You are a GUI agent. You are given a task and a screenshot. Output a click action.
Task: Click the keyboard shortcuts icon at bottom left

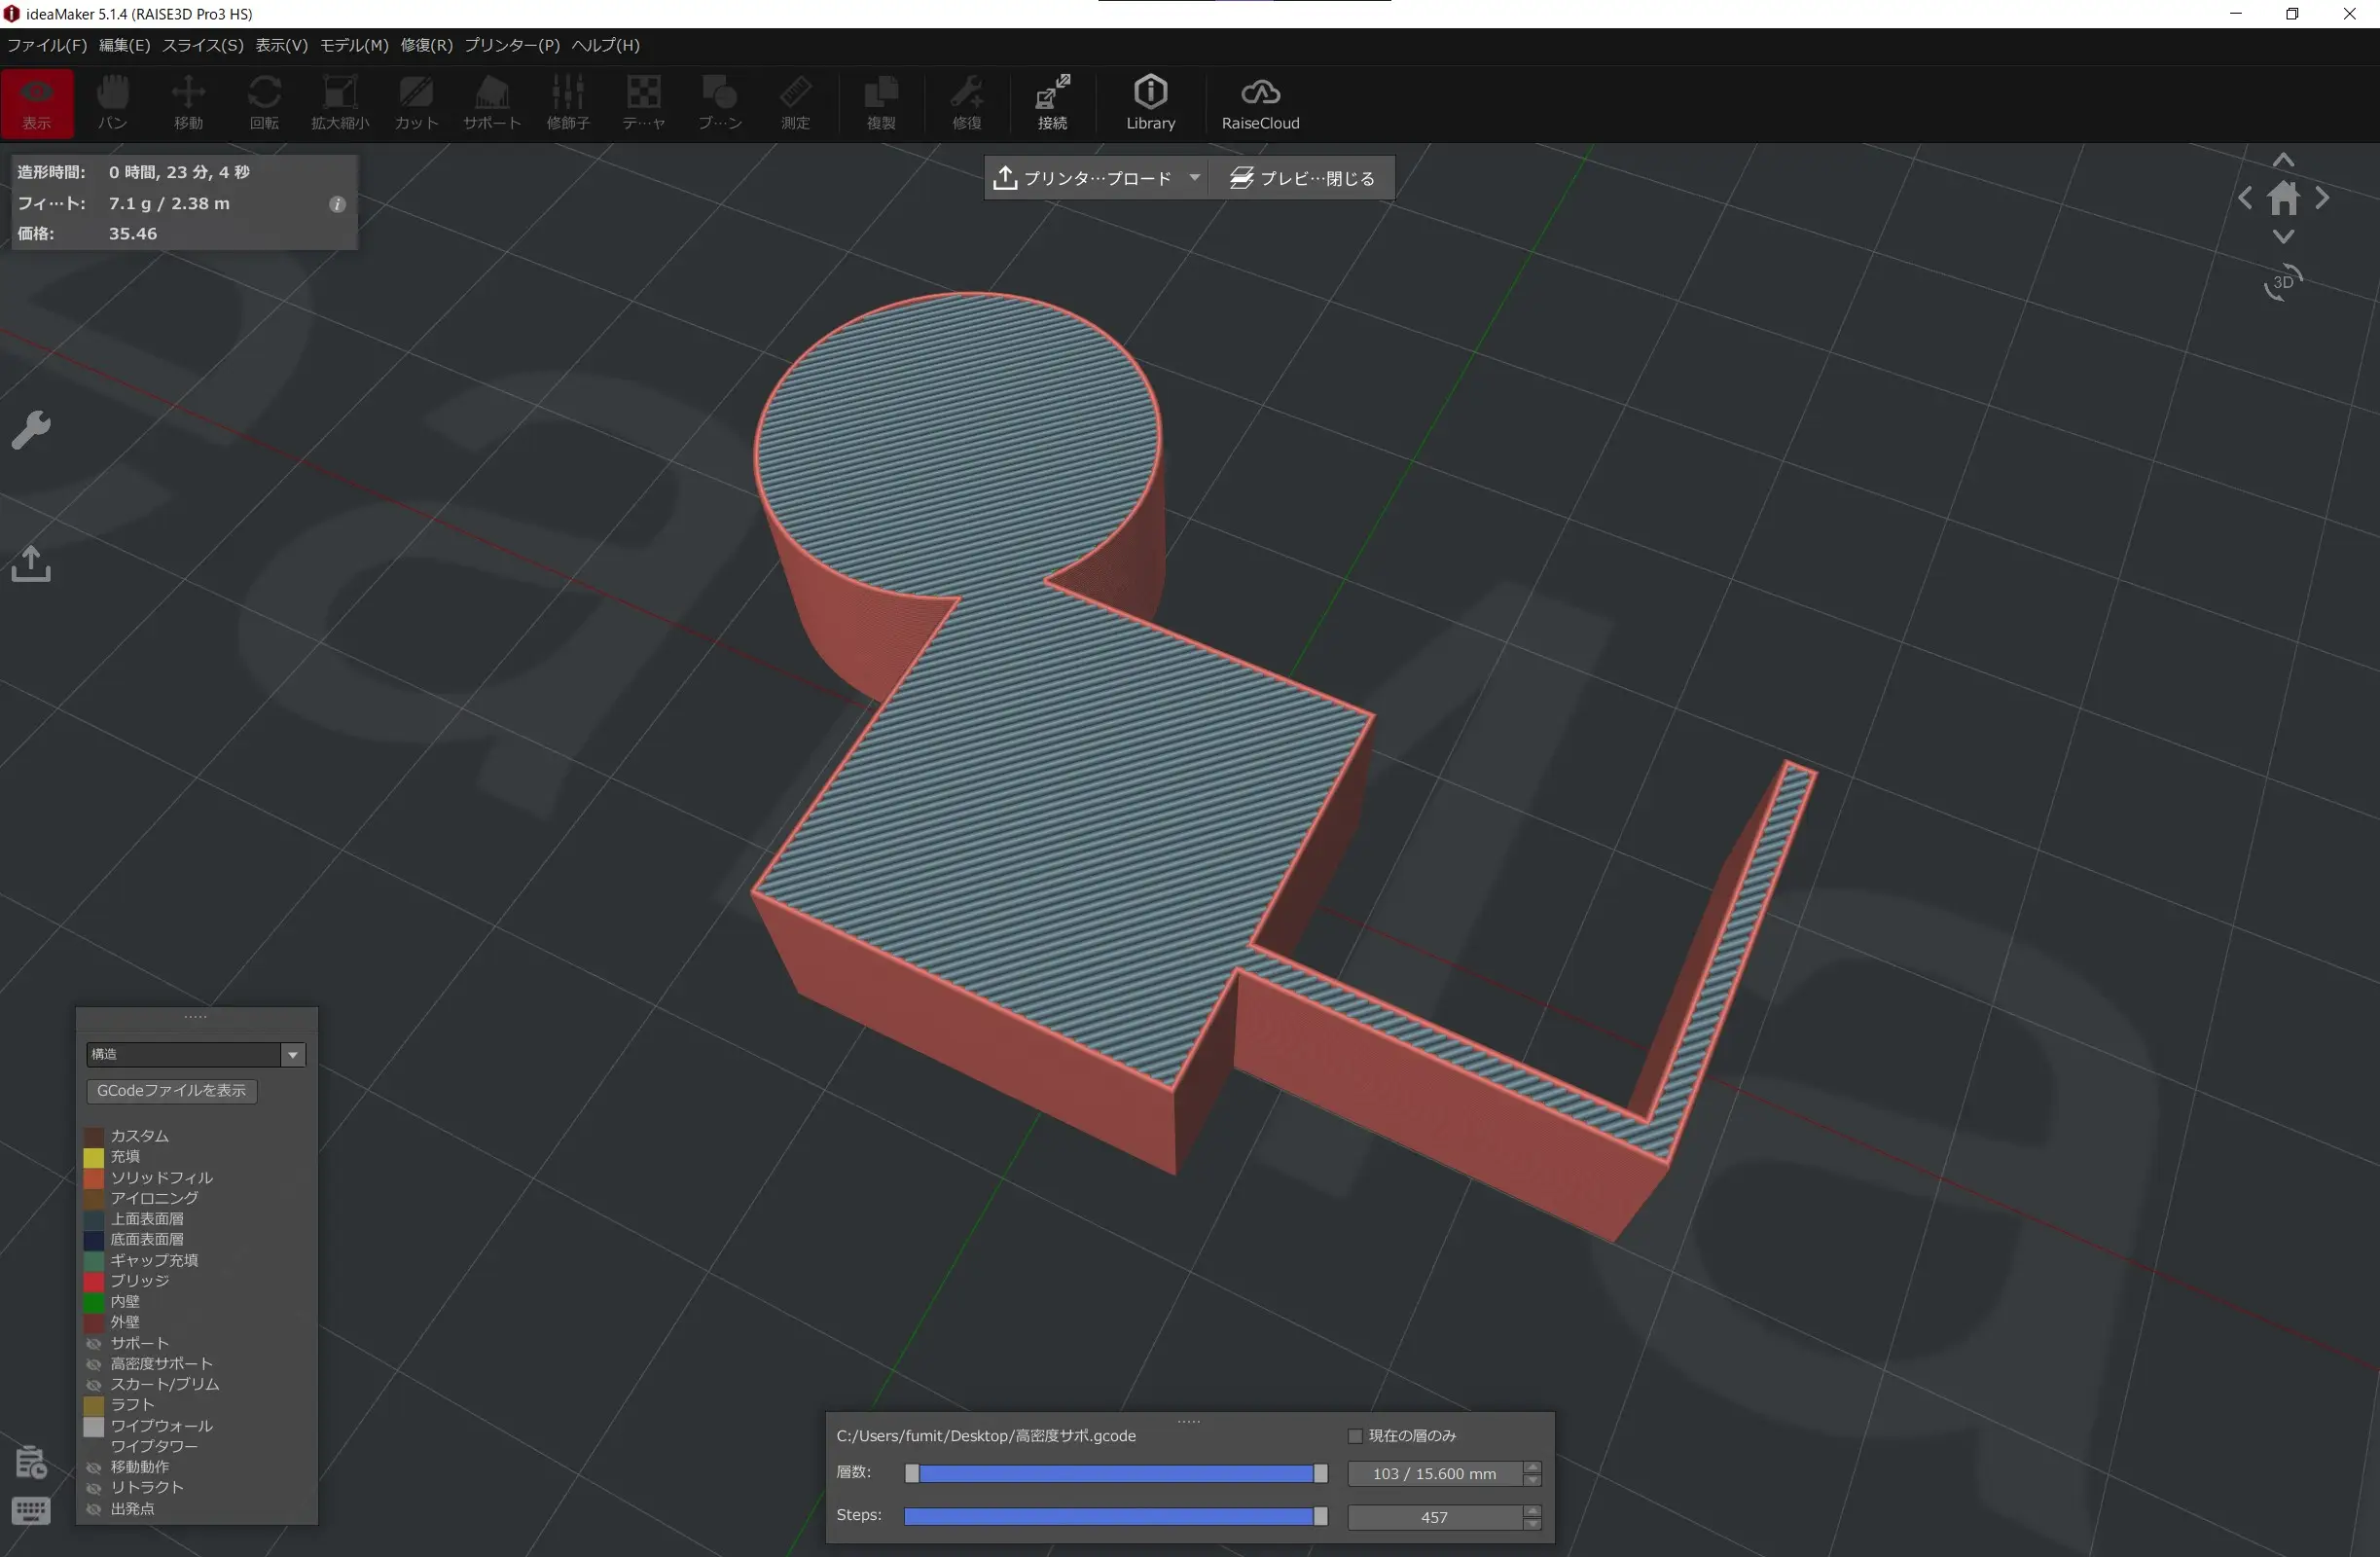[31, 1510]
